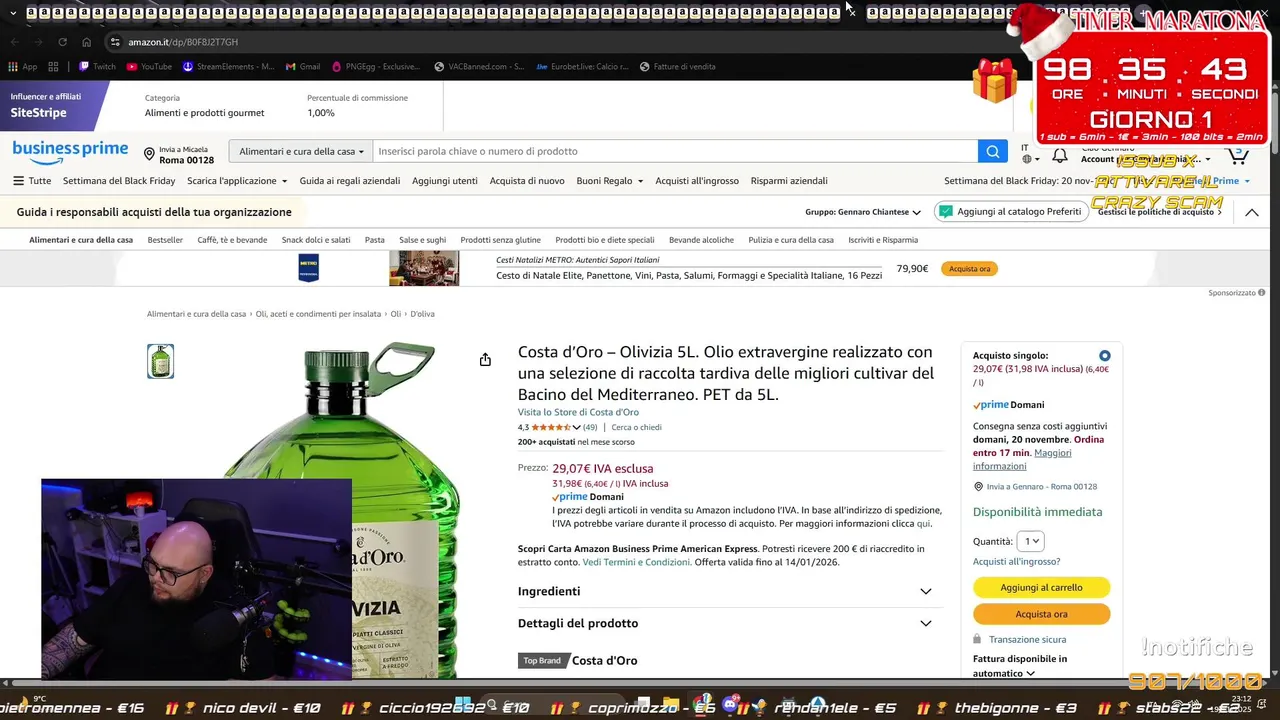1280x720 pixels.
Task: Open the Scarica l'applicazione dropdown
Action: tap(237, 181)
